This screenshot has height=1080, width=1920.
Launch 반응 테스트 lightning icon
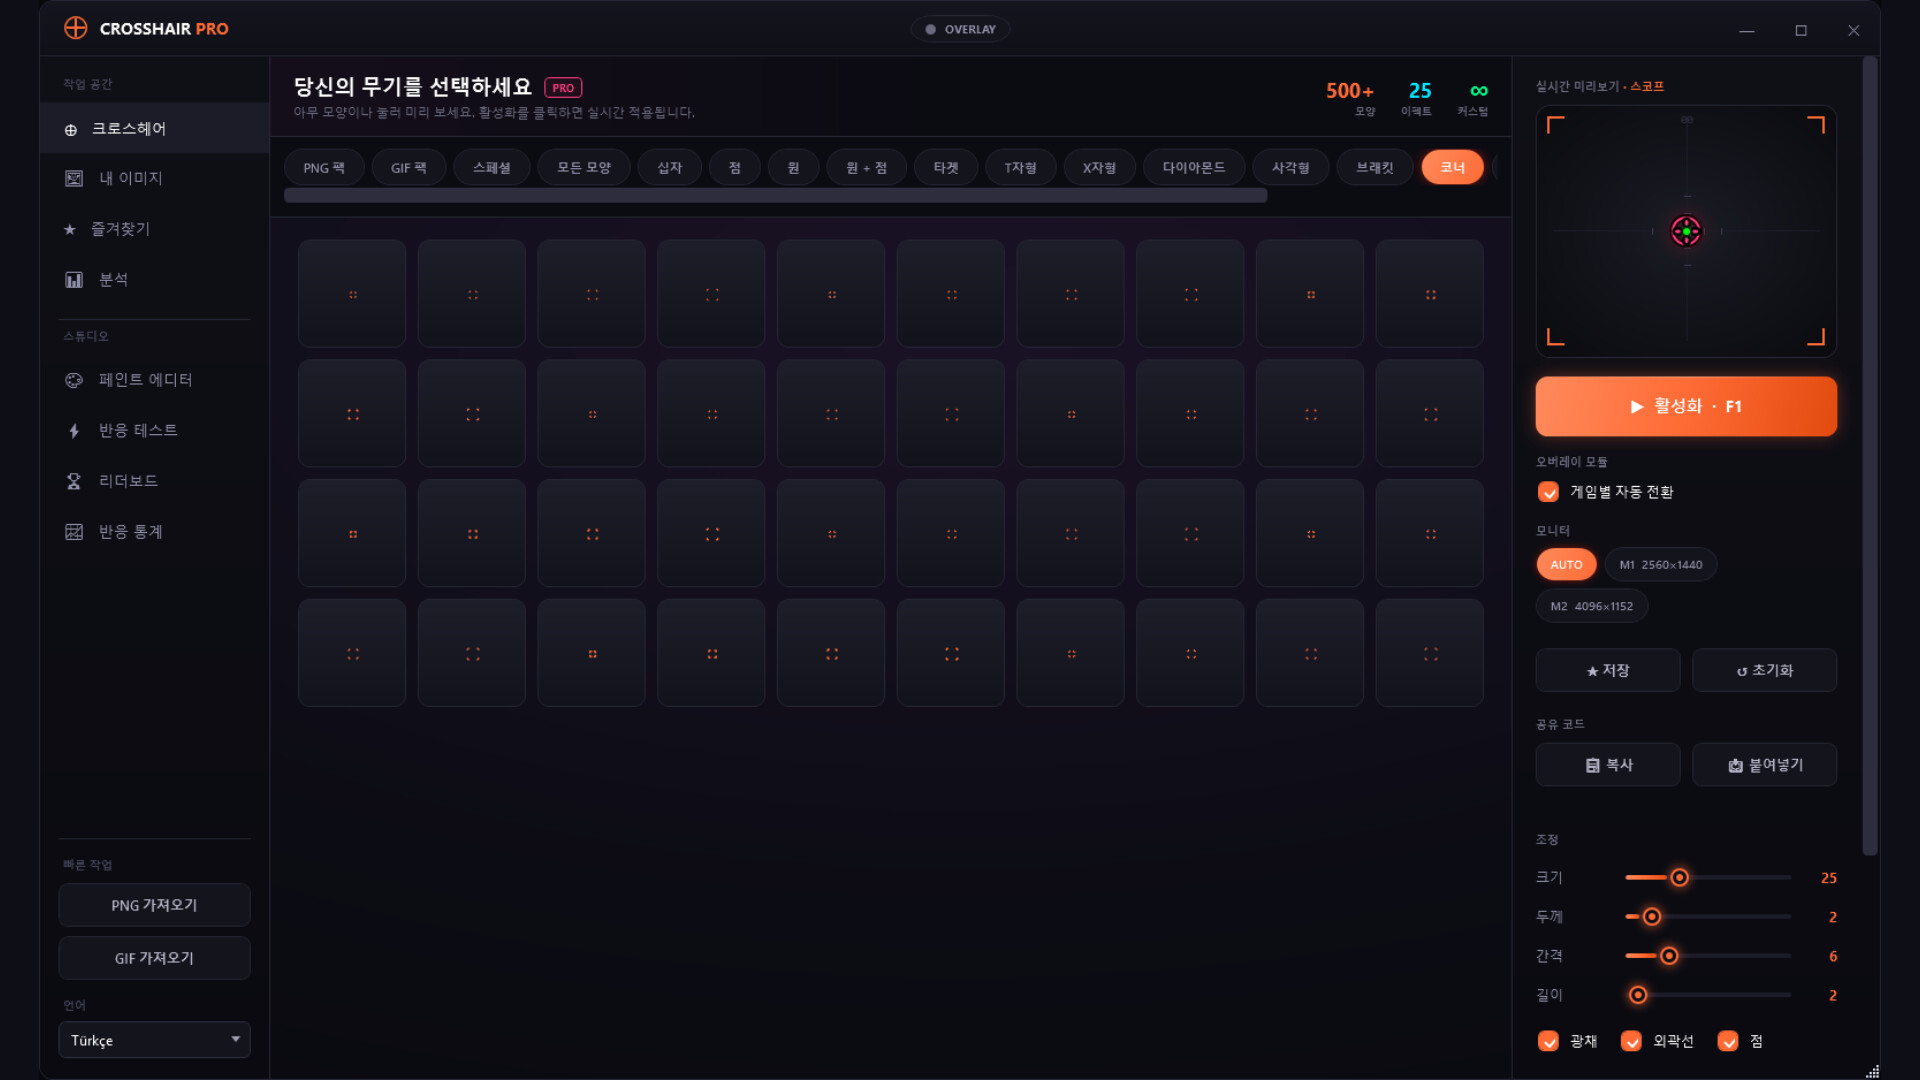tap(74, 431)
